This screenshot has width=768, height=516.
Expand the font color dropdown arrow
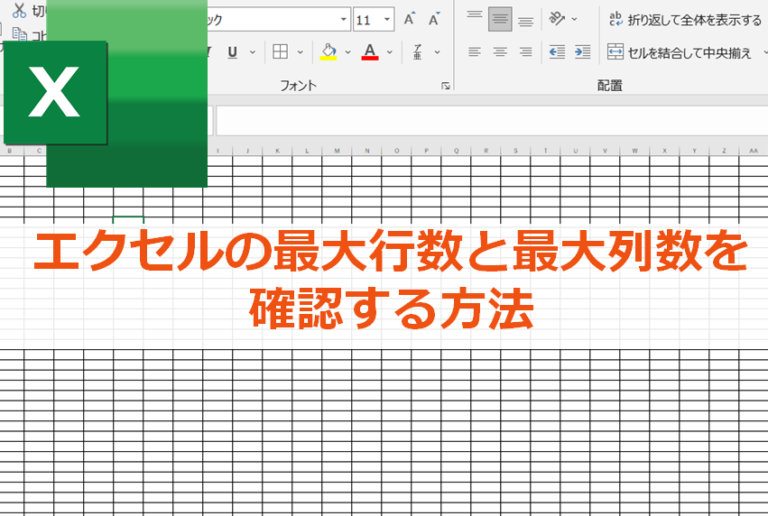391,52
